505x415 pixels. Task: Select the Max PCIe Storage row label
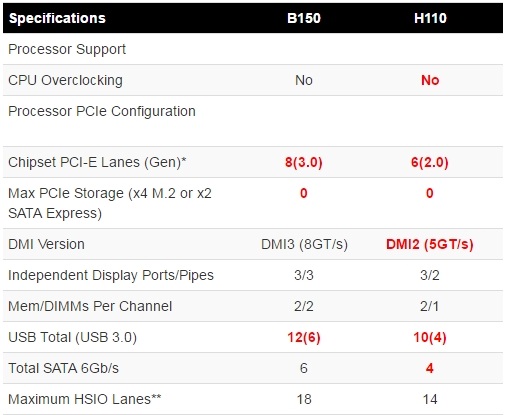pos(110,203)
